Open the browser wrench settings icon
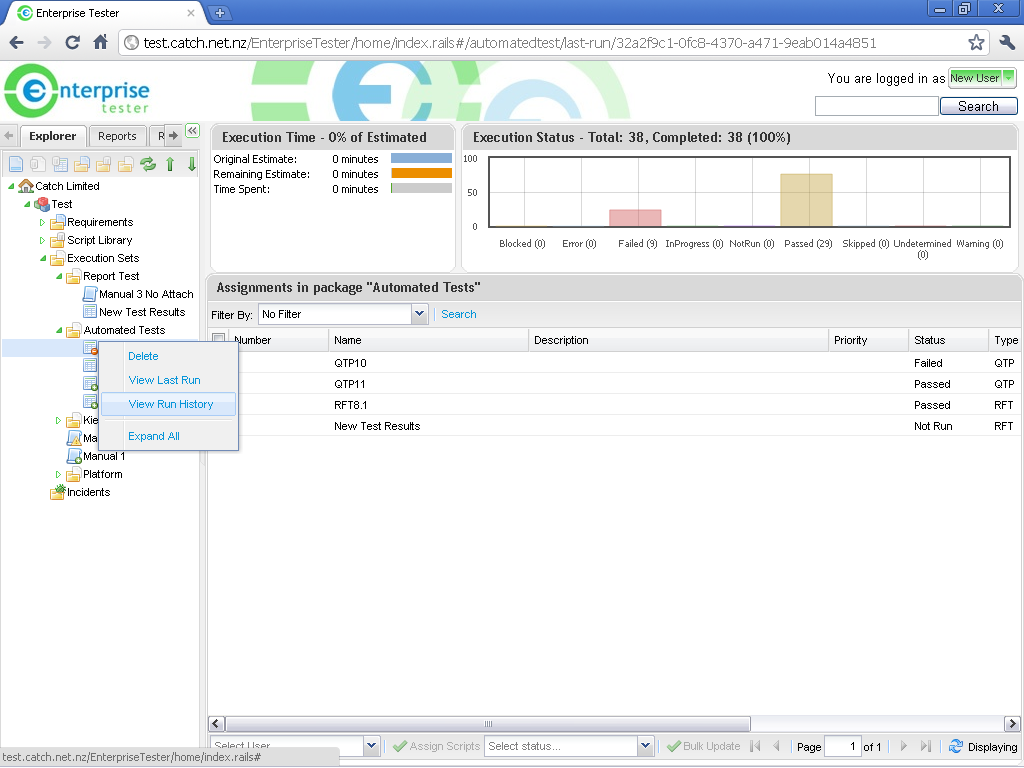Viewport: 1024px width, 768px height. [x=1007, y=43]
